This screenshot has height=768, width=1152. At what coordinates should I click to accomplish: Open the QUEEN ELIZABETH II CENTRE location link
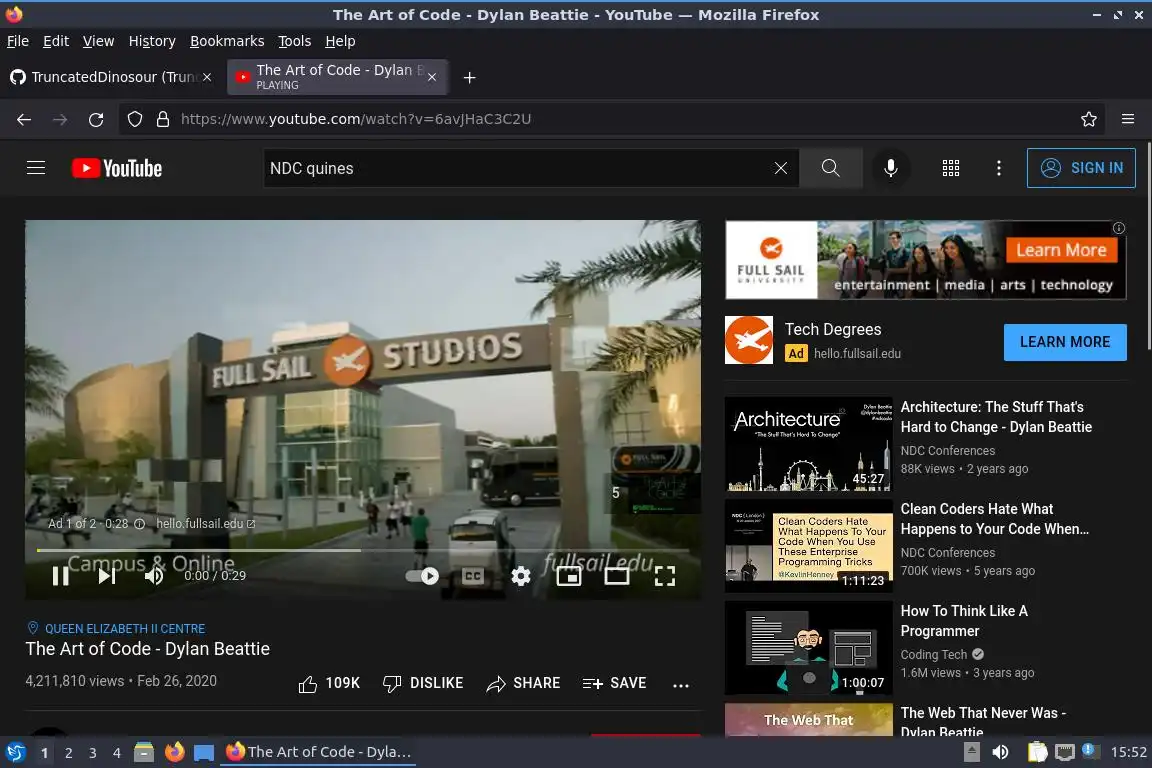click(x=124, y=628)
